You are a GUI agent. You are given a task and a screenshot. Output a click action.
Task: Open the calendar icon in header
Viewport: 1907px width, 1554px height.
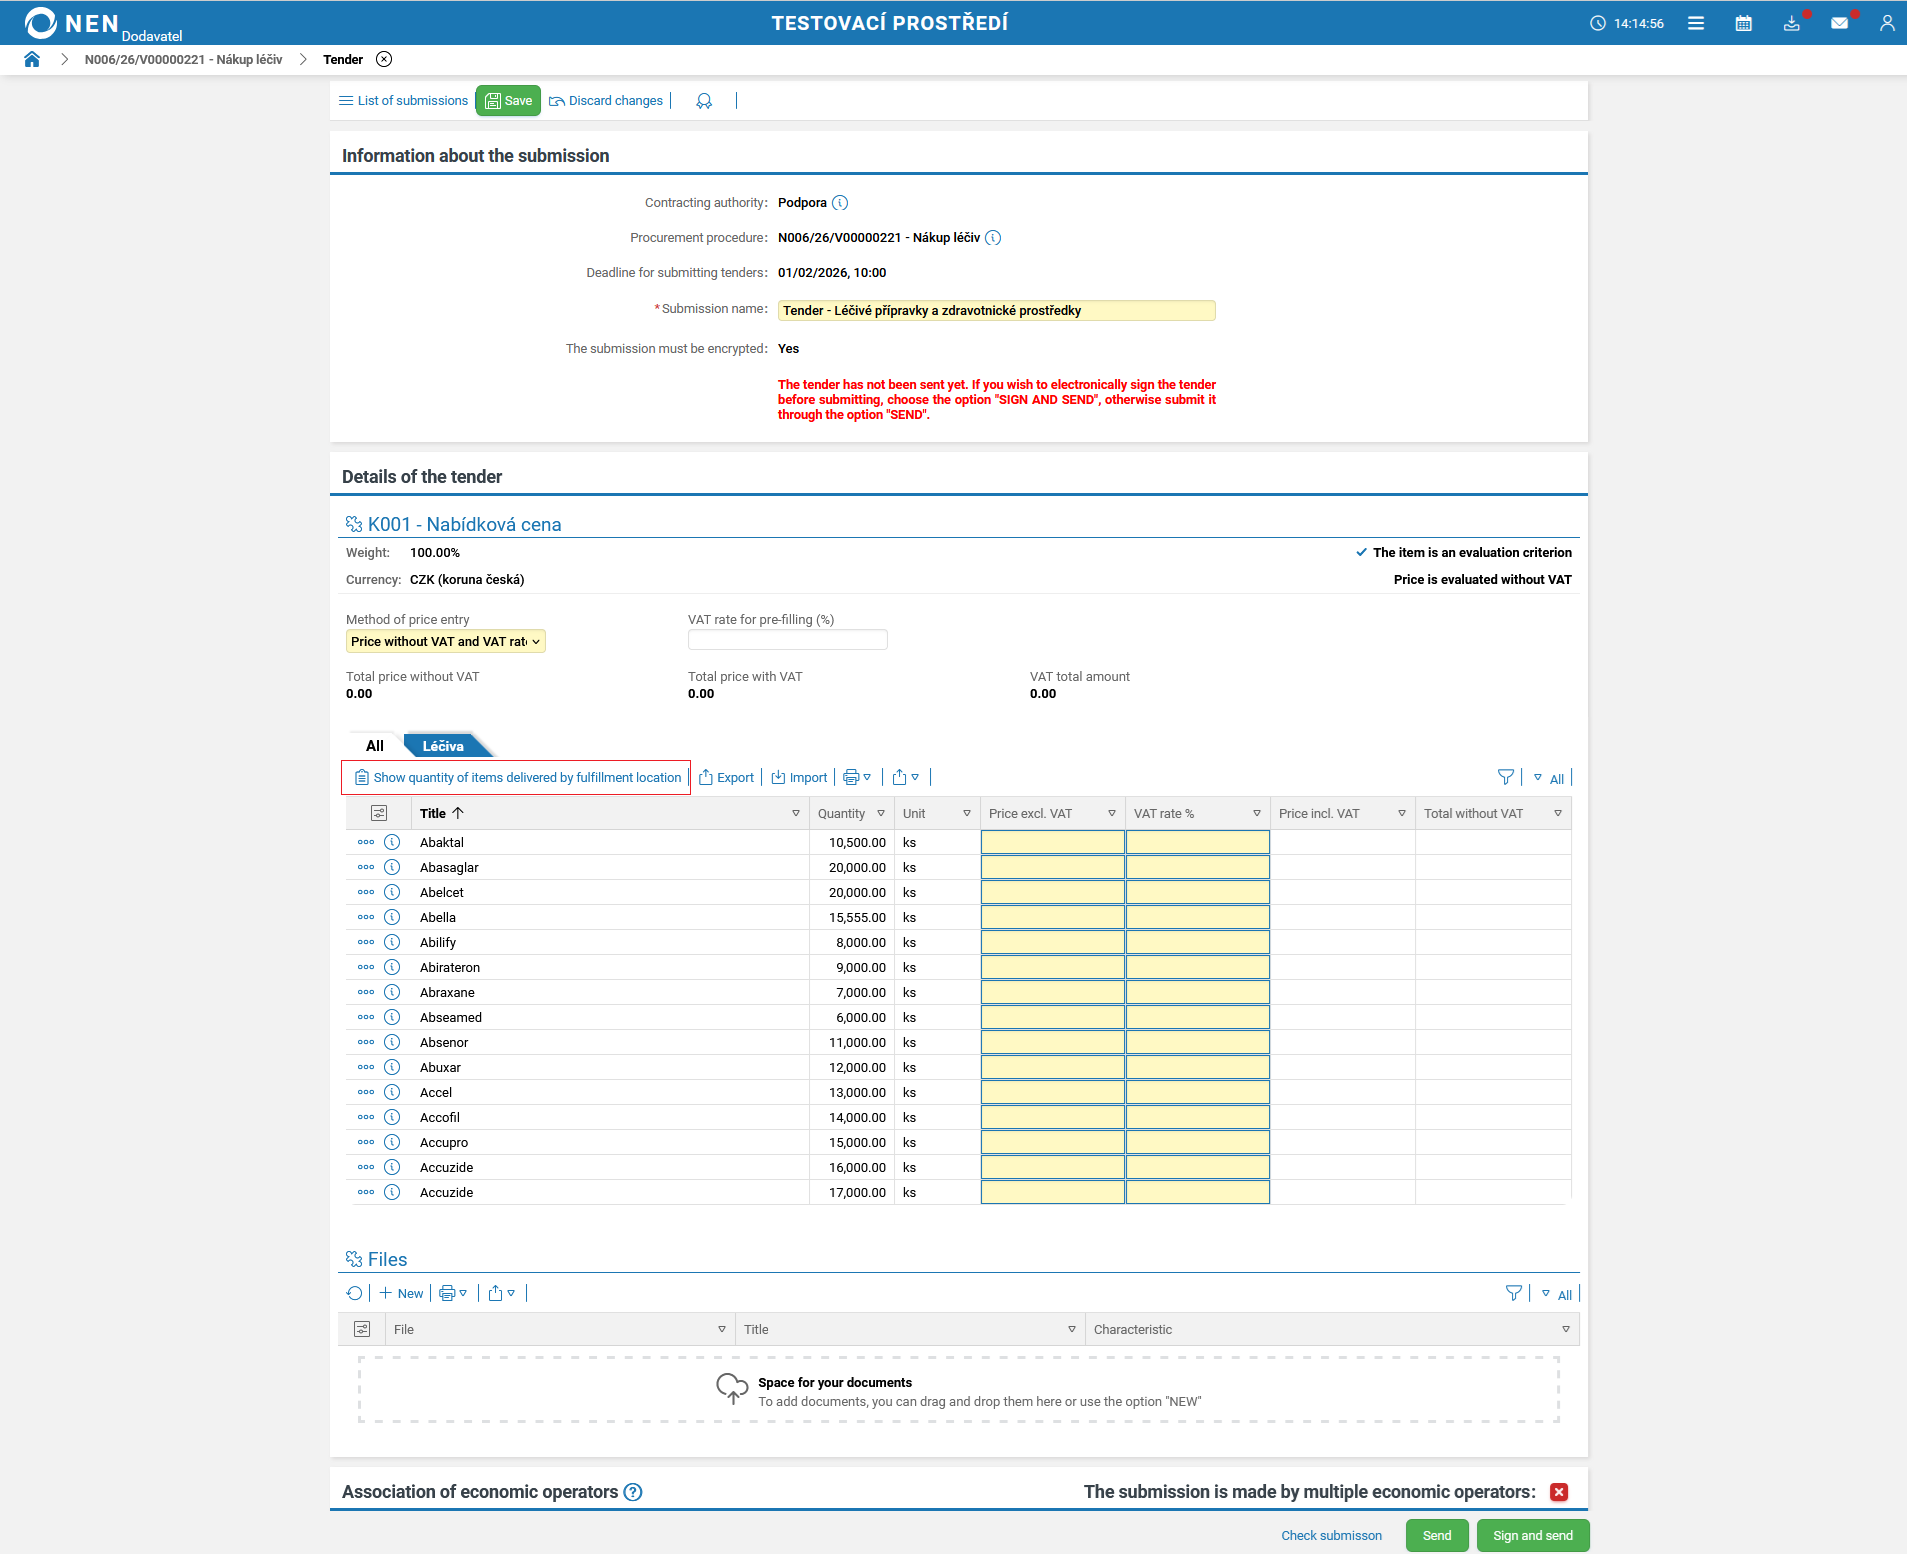click(x=1743, y=23)
